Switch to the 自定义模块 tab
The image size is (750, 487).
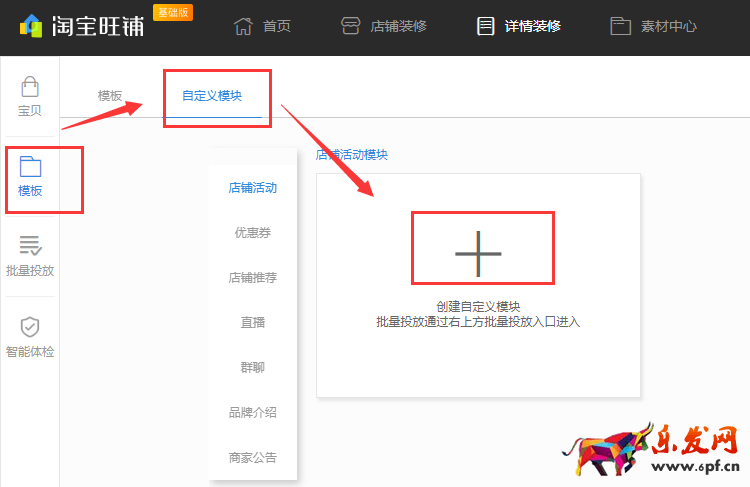tap(212, 96)
